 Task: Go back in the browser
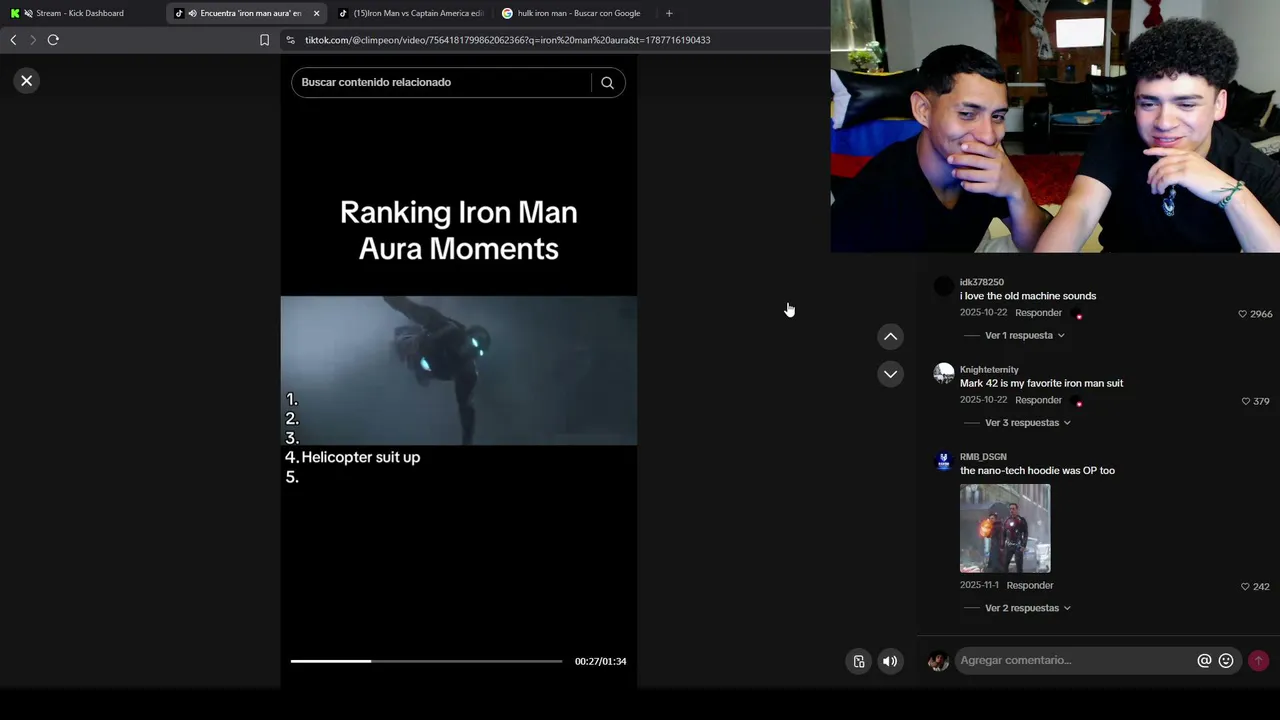13,40
